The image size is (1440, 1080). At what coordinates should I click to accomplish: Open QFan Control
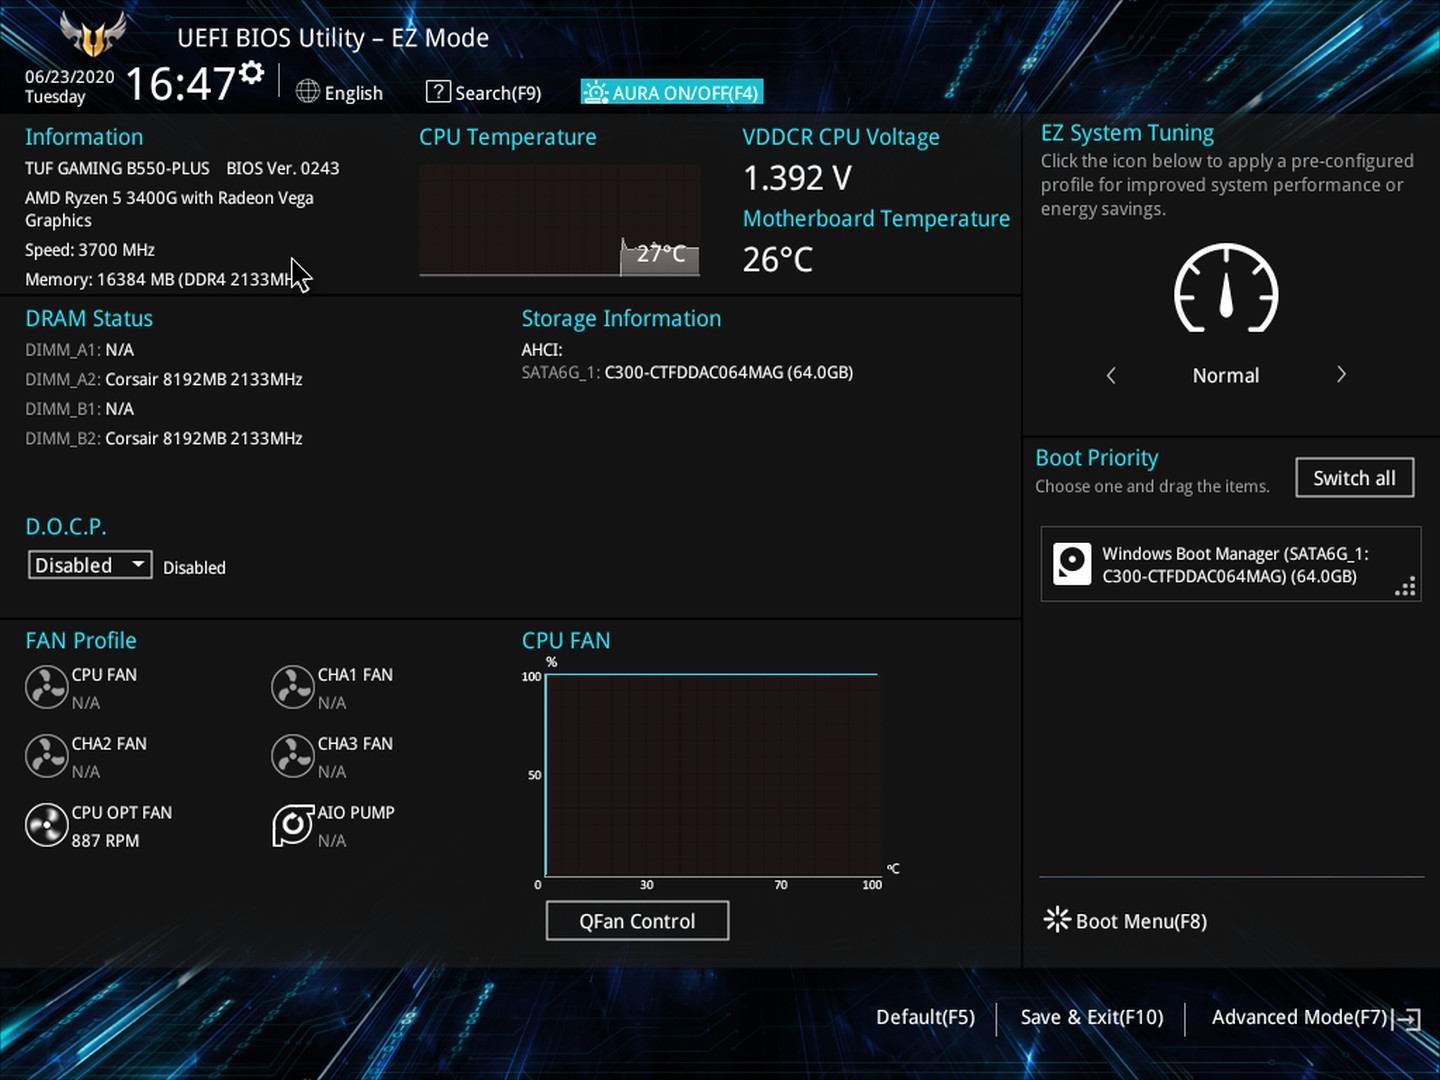[x=637, y=921]
